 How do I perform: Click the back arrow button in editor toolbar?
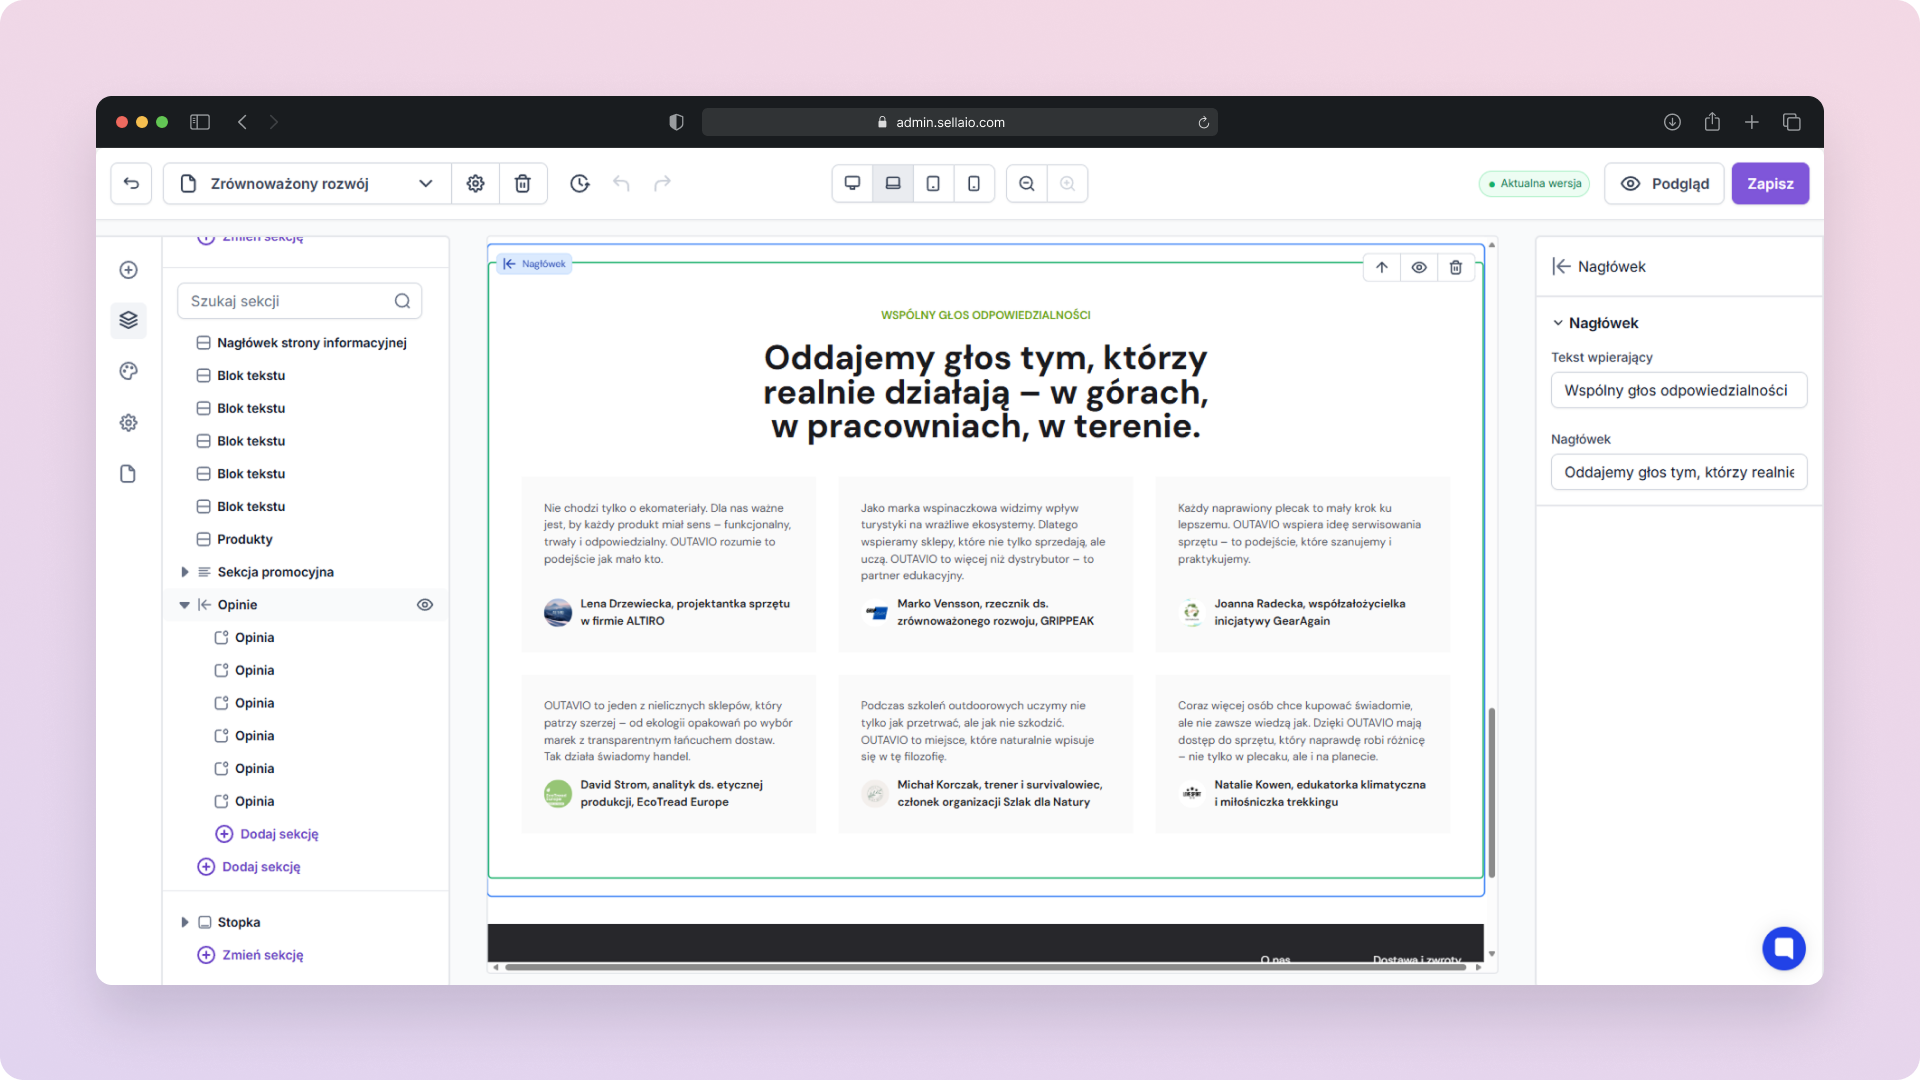pyautogui.click(x=131, y=183)
